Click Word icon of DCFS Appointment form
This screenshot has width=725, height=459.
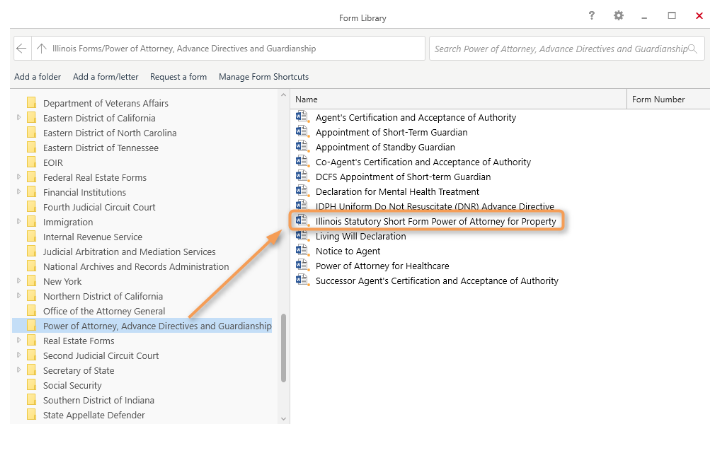(302, 176)
